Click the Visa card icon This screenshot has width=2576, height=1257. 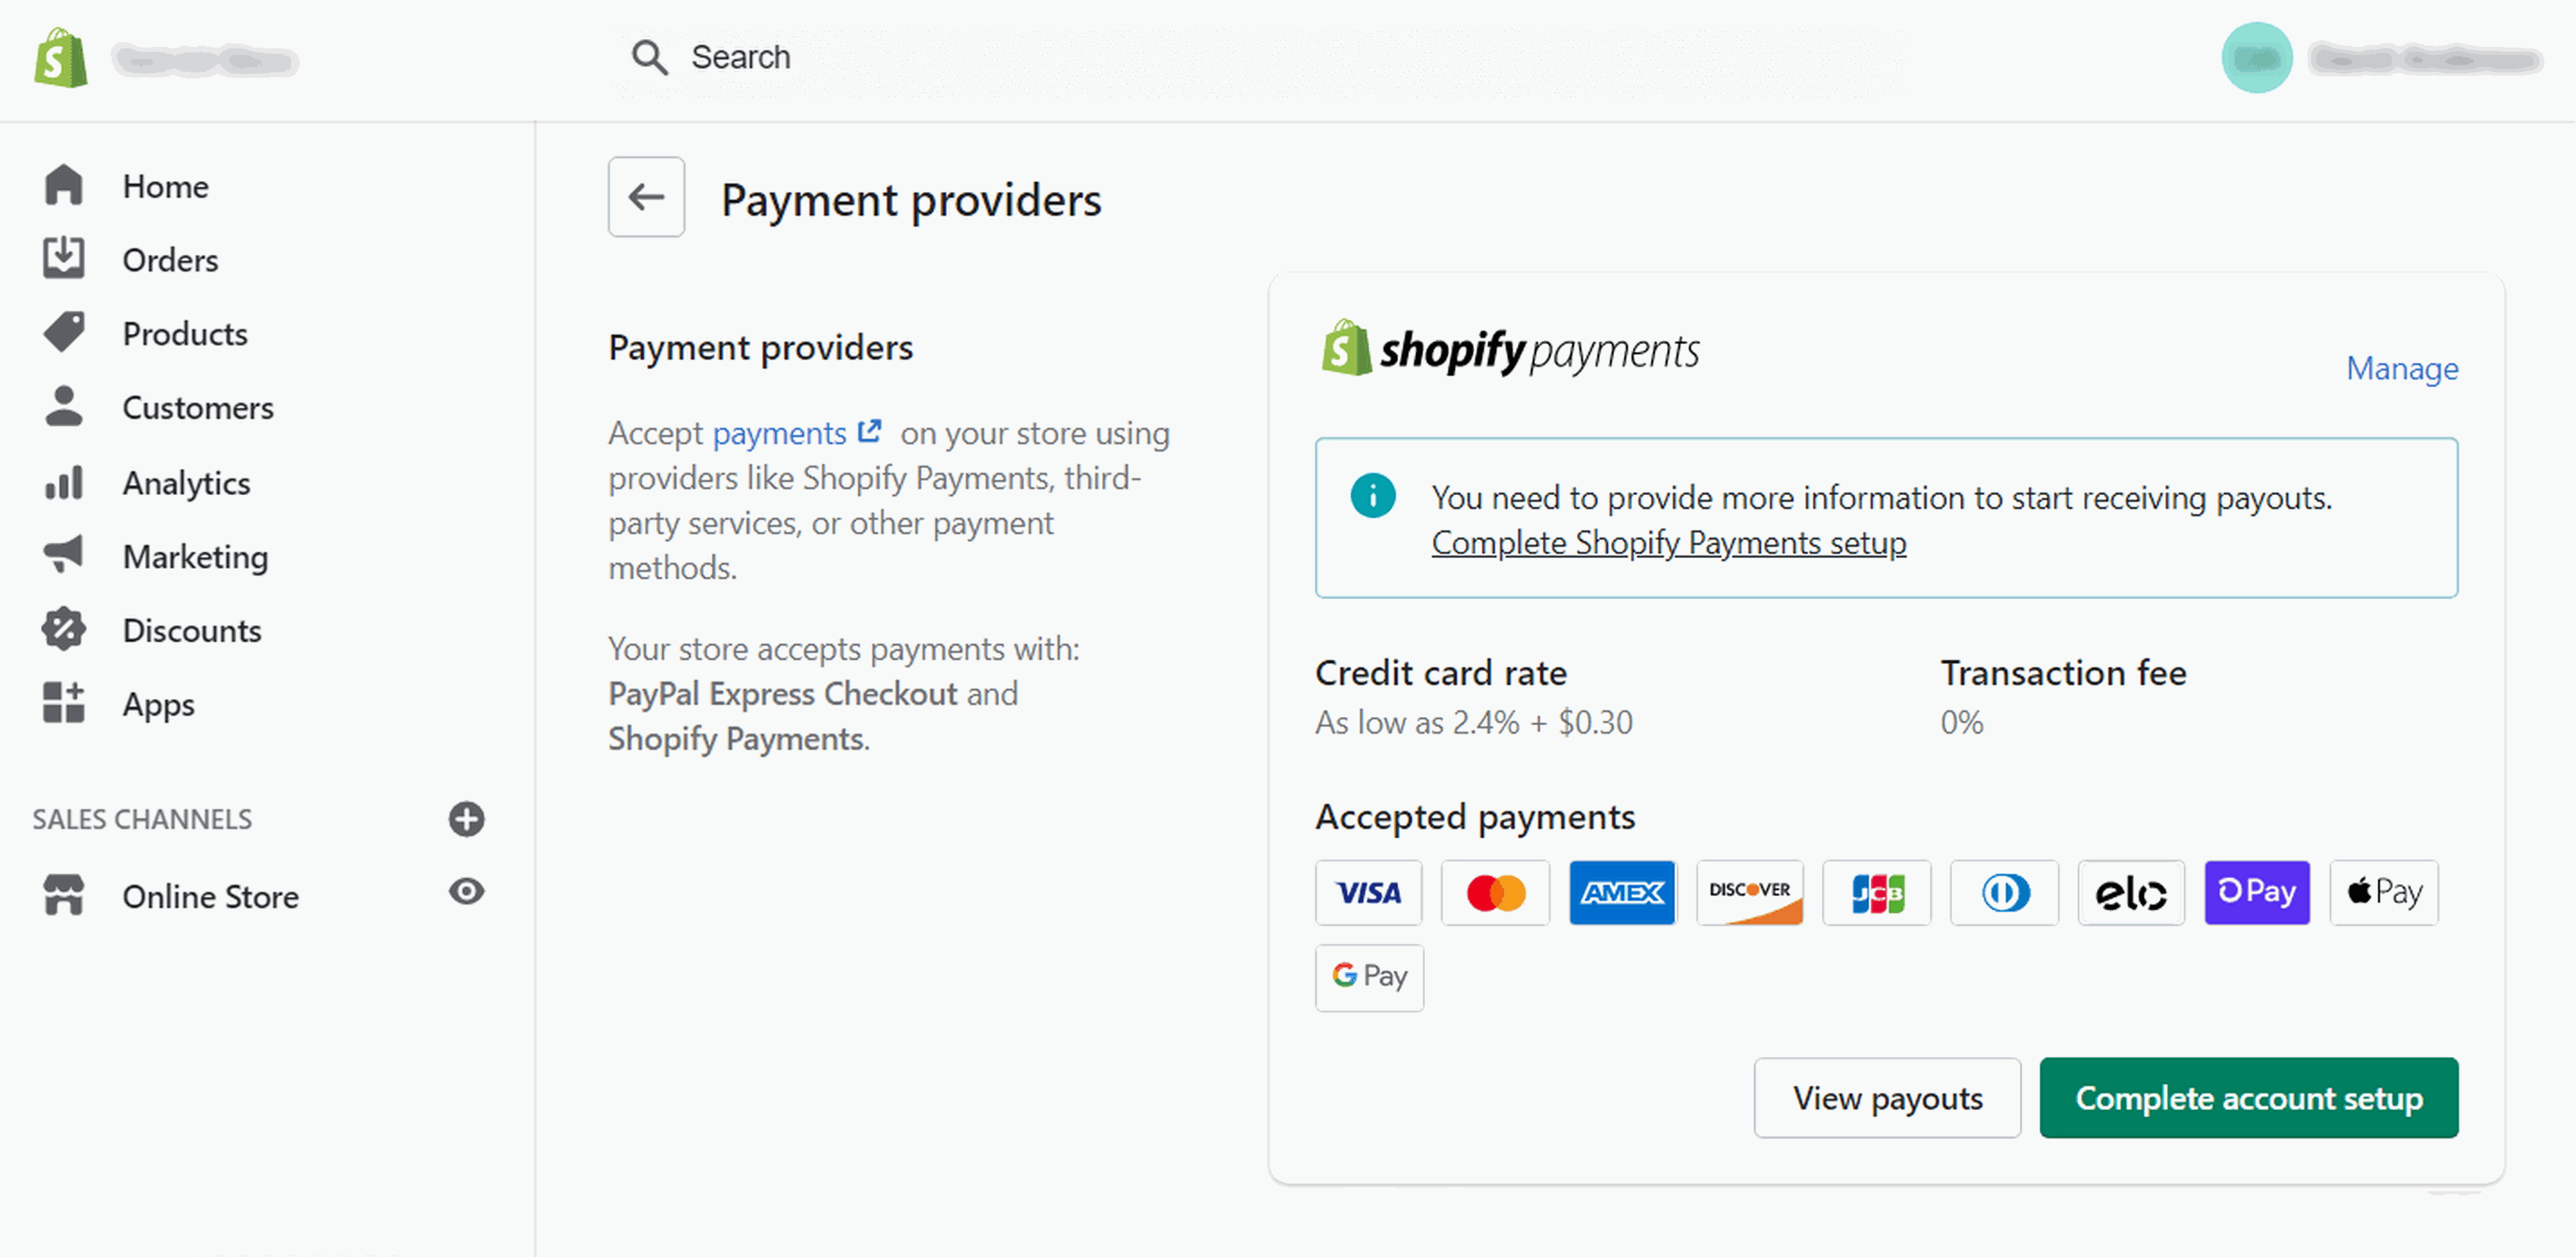(x=1368, y=892)
